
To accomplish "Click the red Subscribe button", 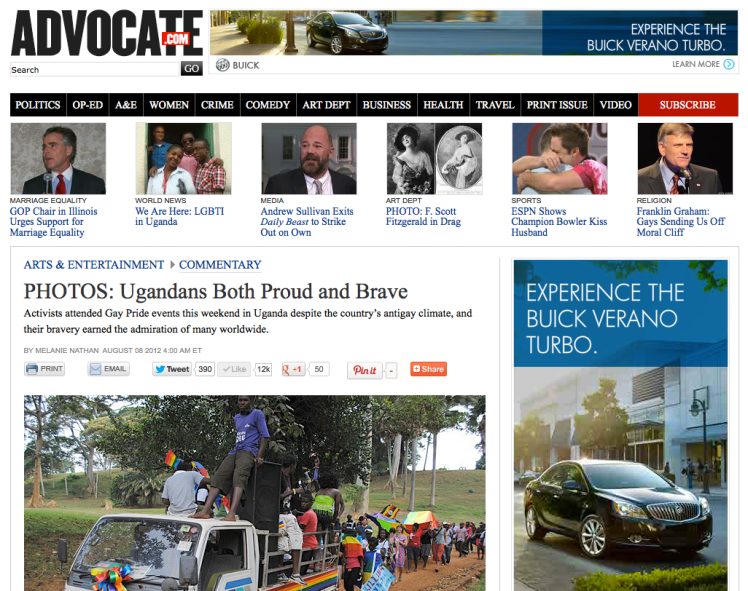I will (688, 105).
